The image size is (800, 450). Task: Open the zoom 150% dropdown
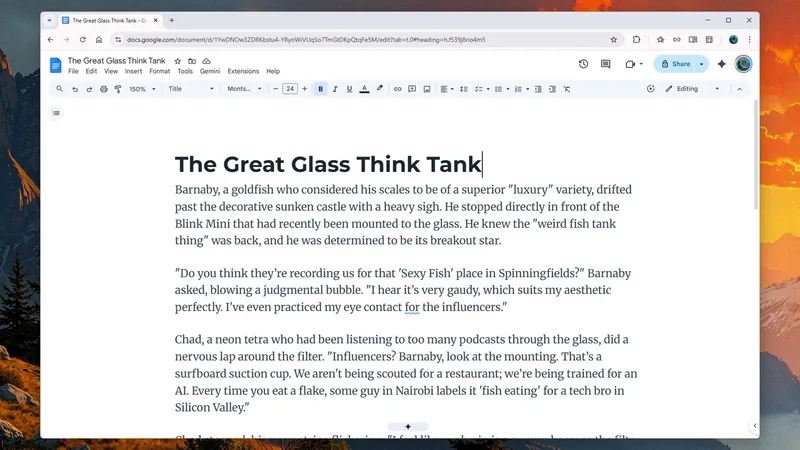(141, 89)
